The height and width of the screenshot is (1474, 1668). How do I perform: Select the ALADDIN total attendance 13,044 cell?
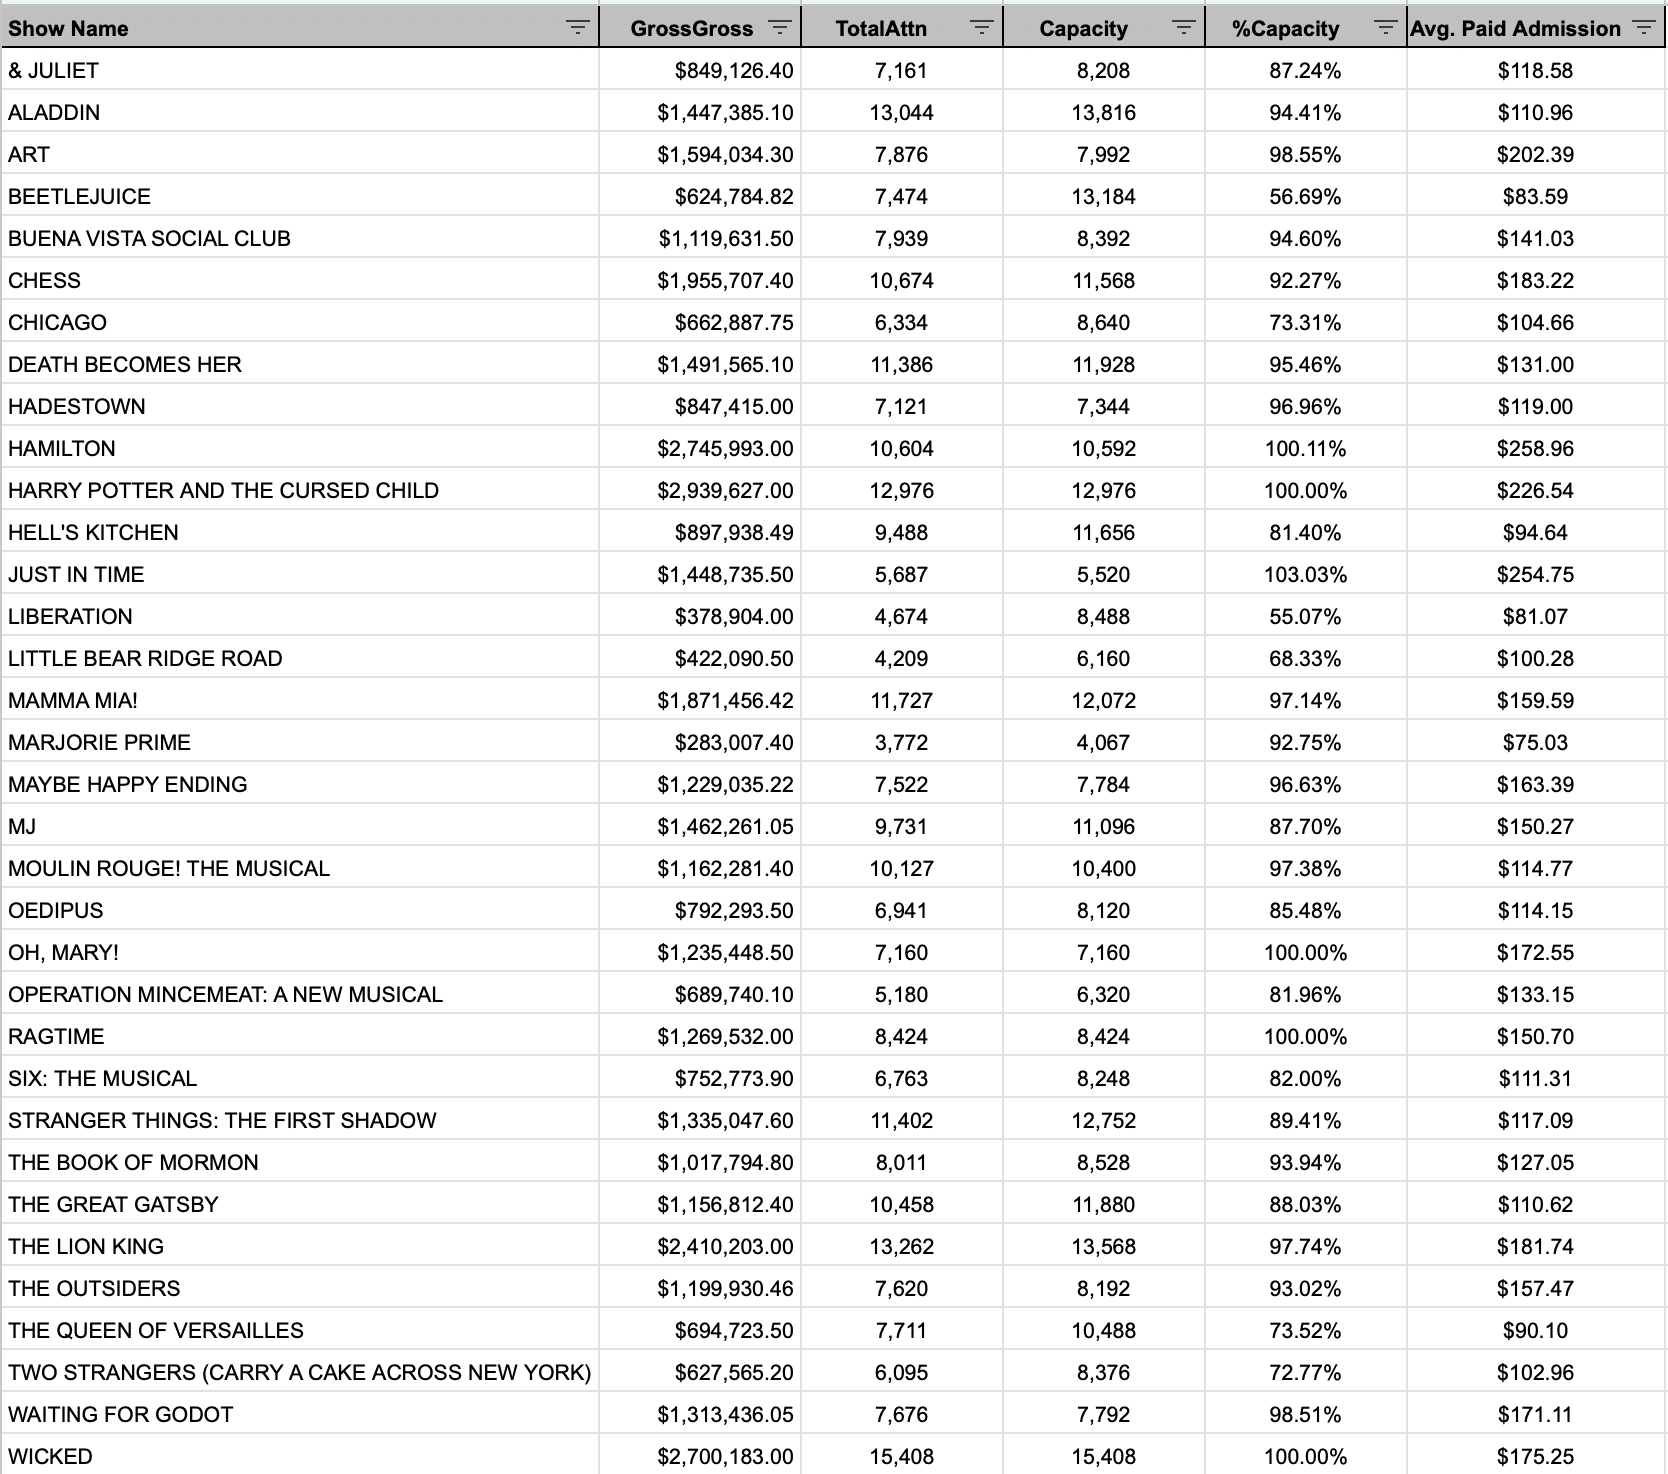tap(901, 113)
